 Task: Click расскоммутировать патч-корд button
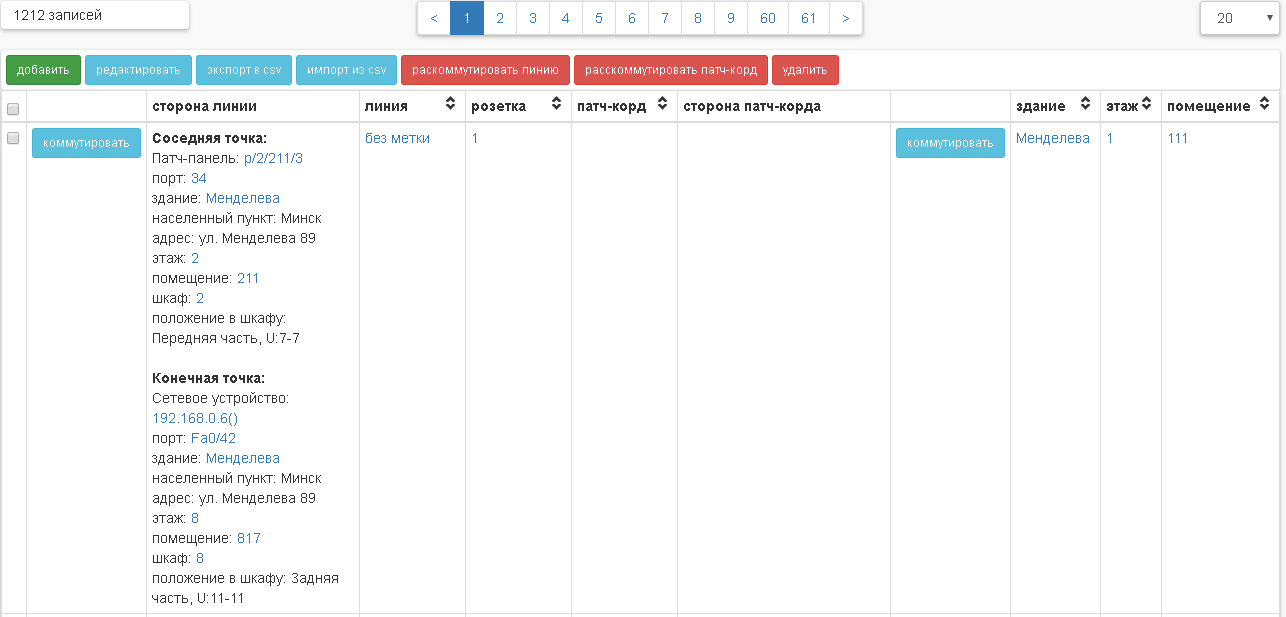point(670,70)
